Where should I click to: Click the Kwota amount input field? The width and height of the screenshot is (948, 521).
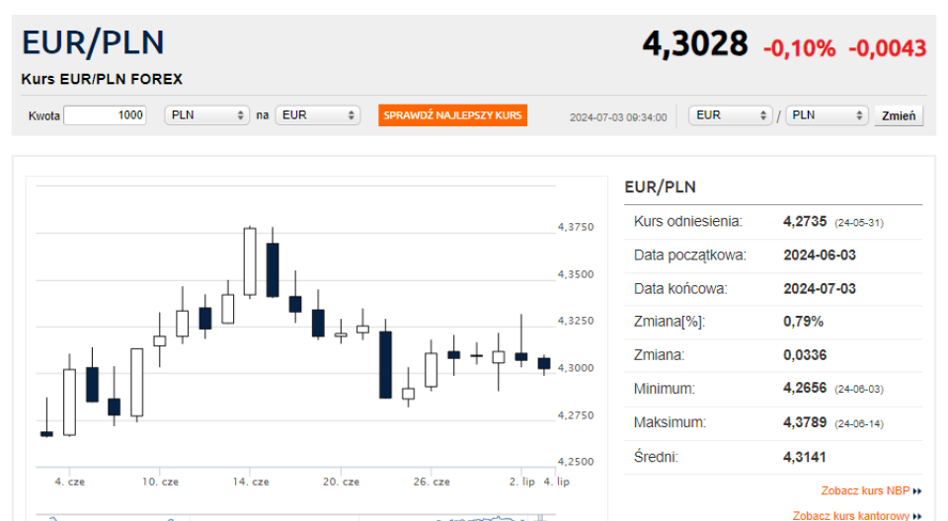tap(105, 115)
